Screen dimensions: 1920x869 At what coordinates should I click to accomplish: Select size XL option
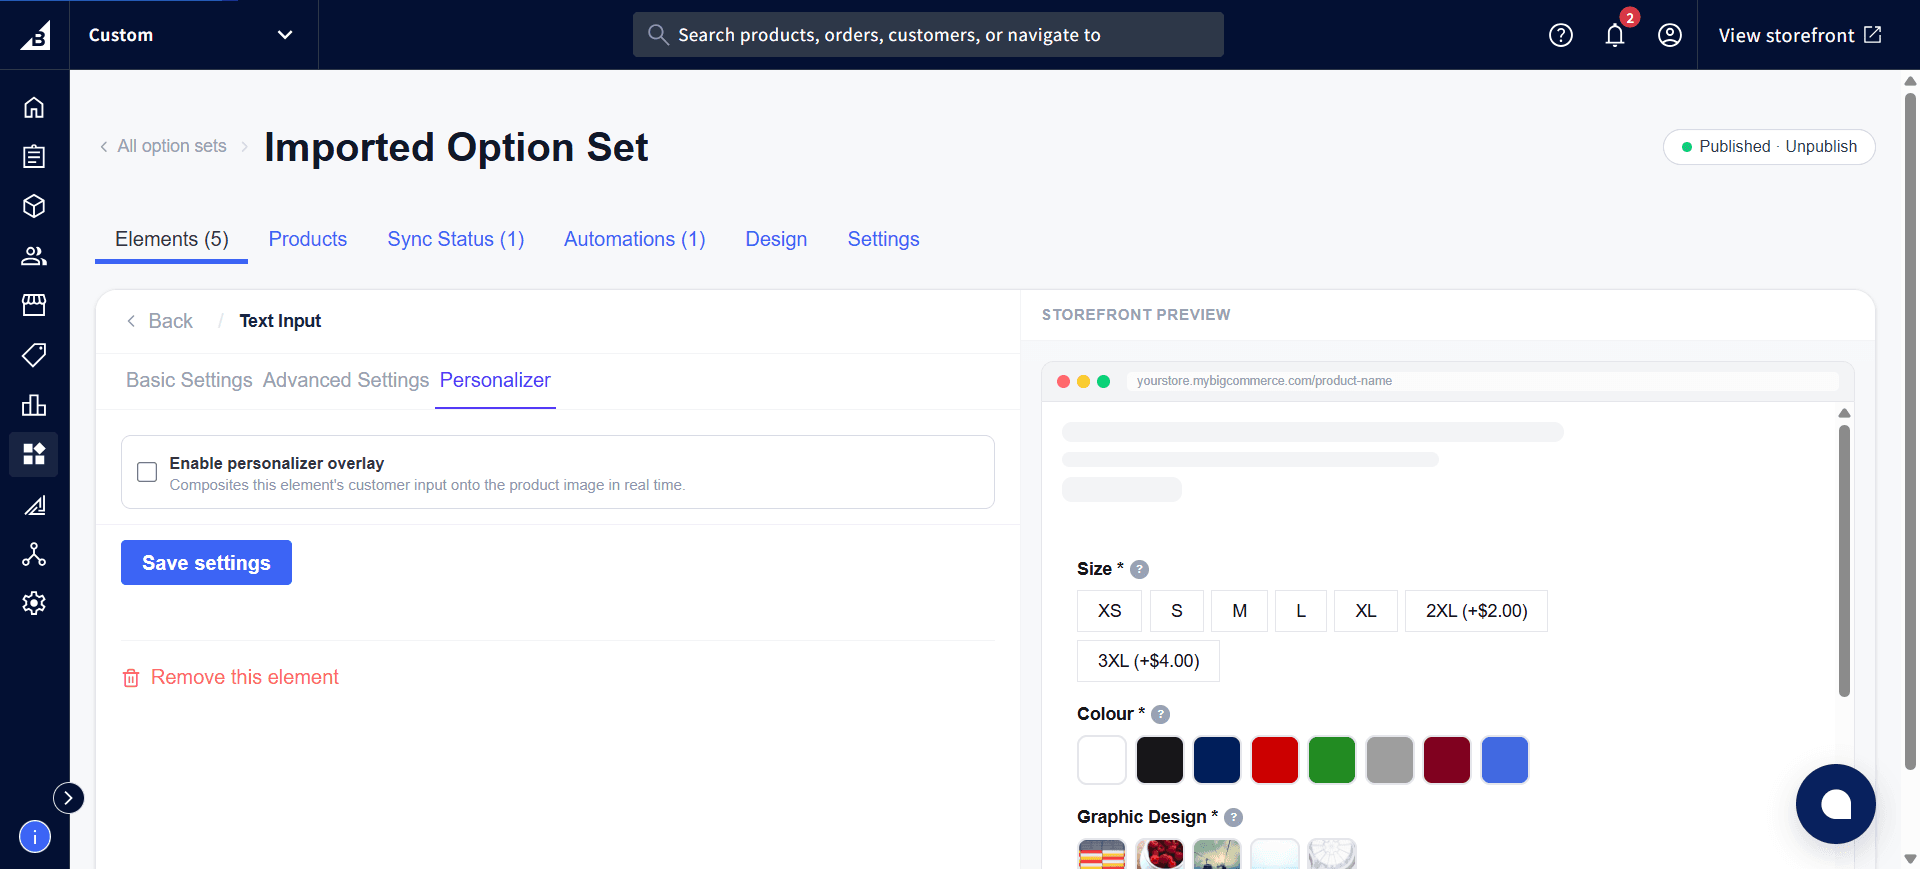tap(1366, 611)
